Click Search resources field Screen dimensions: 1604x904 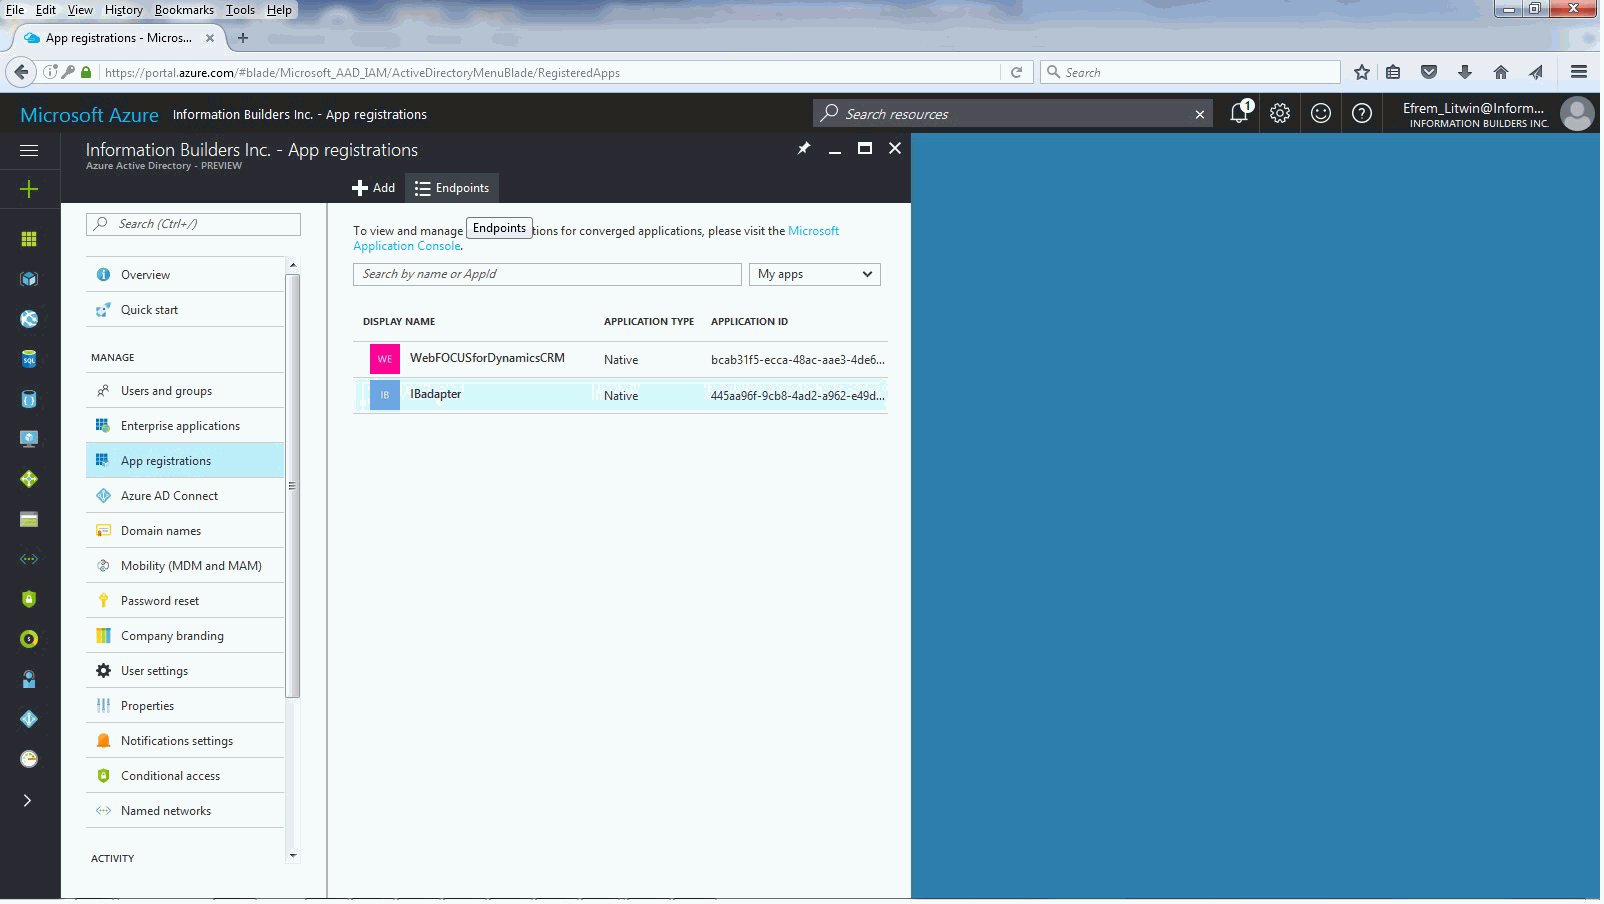pyautogui.click(x=1003, y=114)
